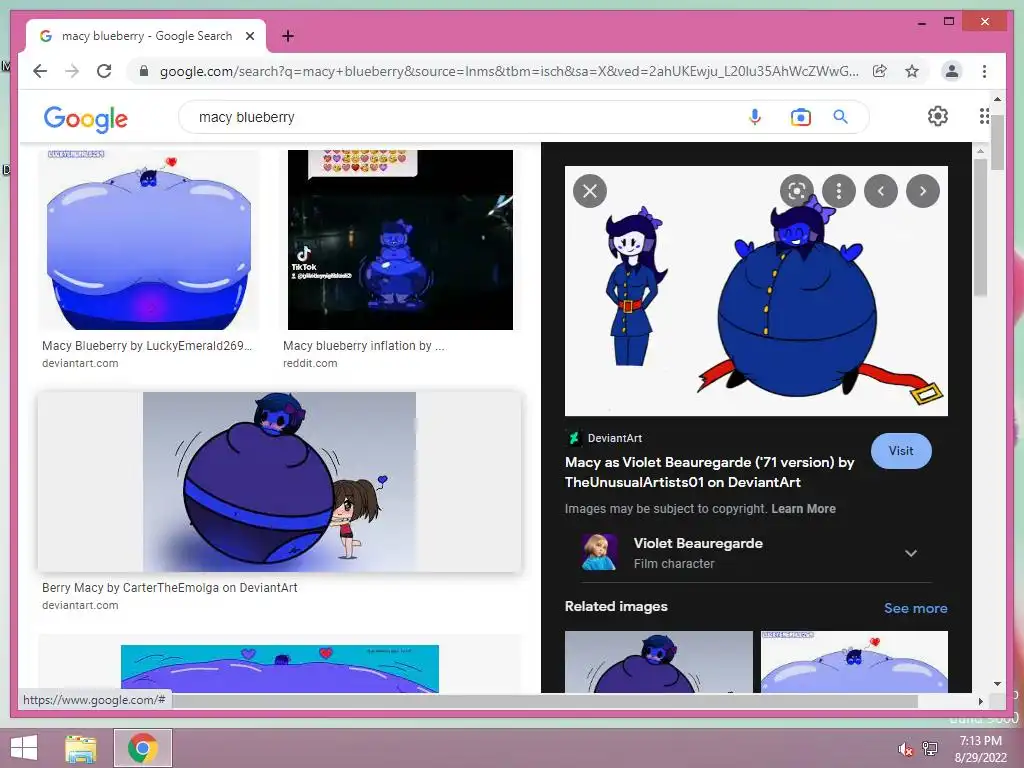Open preview panel more options menu

(839, 191)
